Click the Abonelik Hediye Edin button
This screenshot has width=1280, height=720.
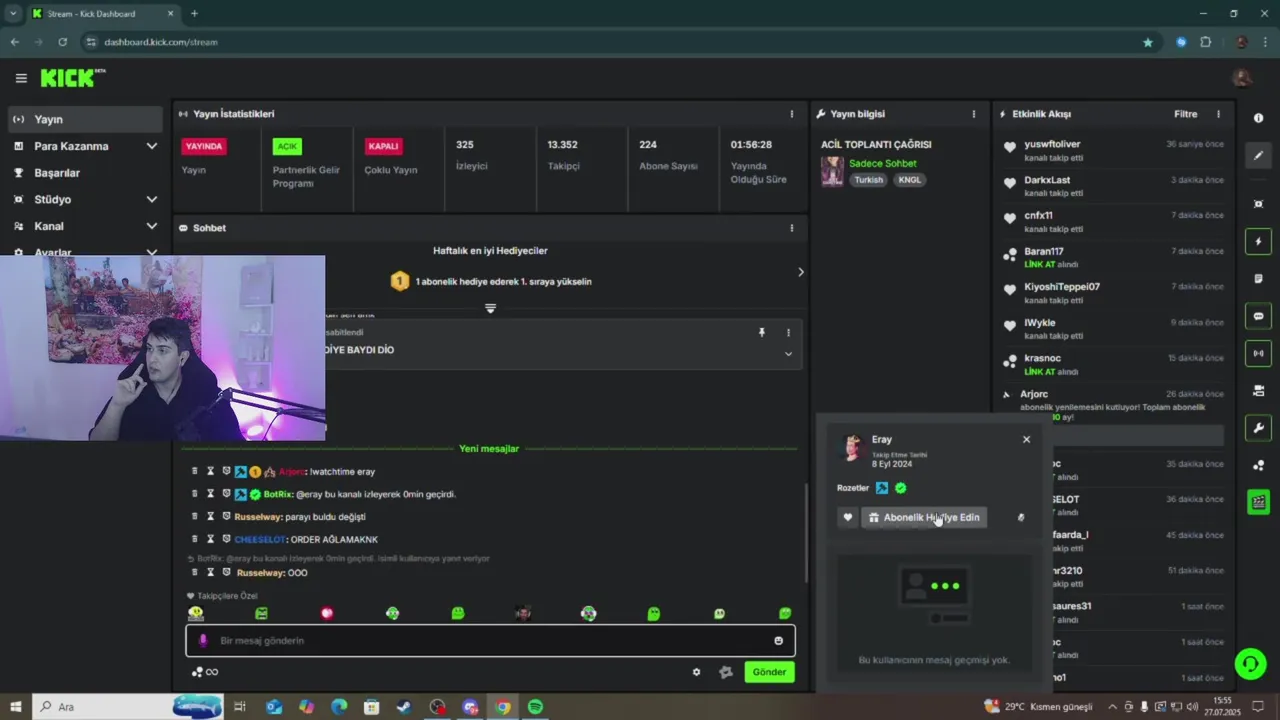coord(924,517)
